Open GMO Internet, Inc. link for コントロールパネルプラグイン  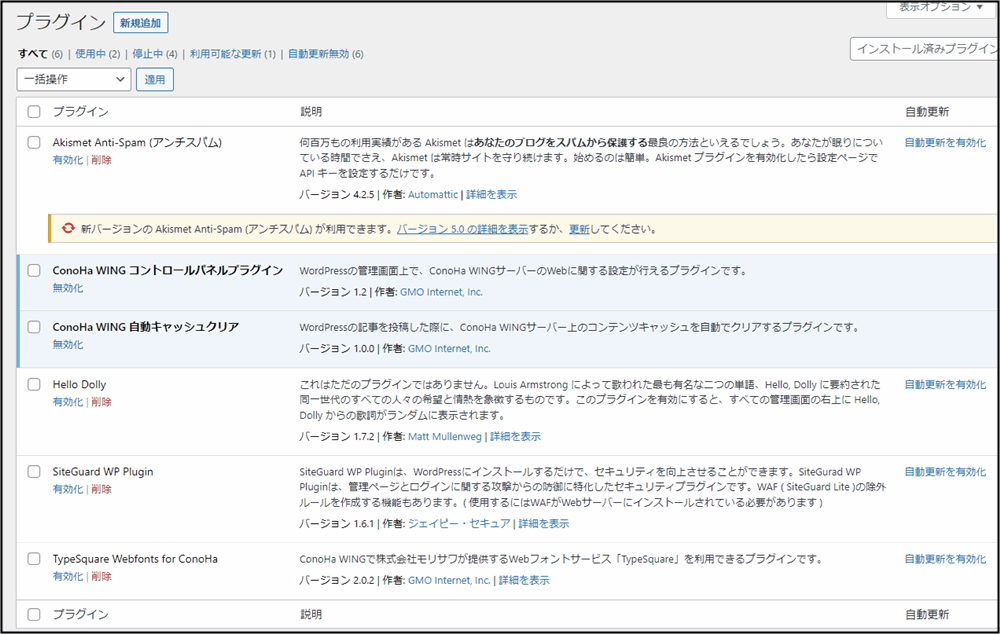pyautogui.click(x=441, y=292)
